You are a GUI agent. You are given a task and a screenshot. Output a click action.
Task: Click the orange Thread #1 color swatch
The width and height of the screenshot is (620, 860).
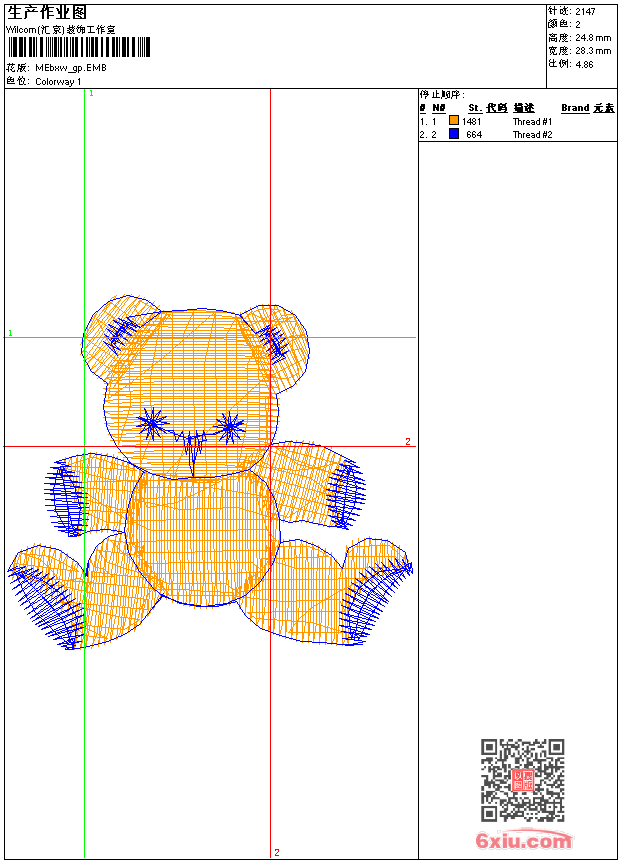453,121
